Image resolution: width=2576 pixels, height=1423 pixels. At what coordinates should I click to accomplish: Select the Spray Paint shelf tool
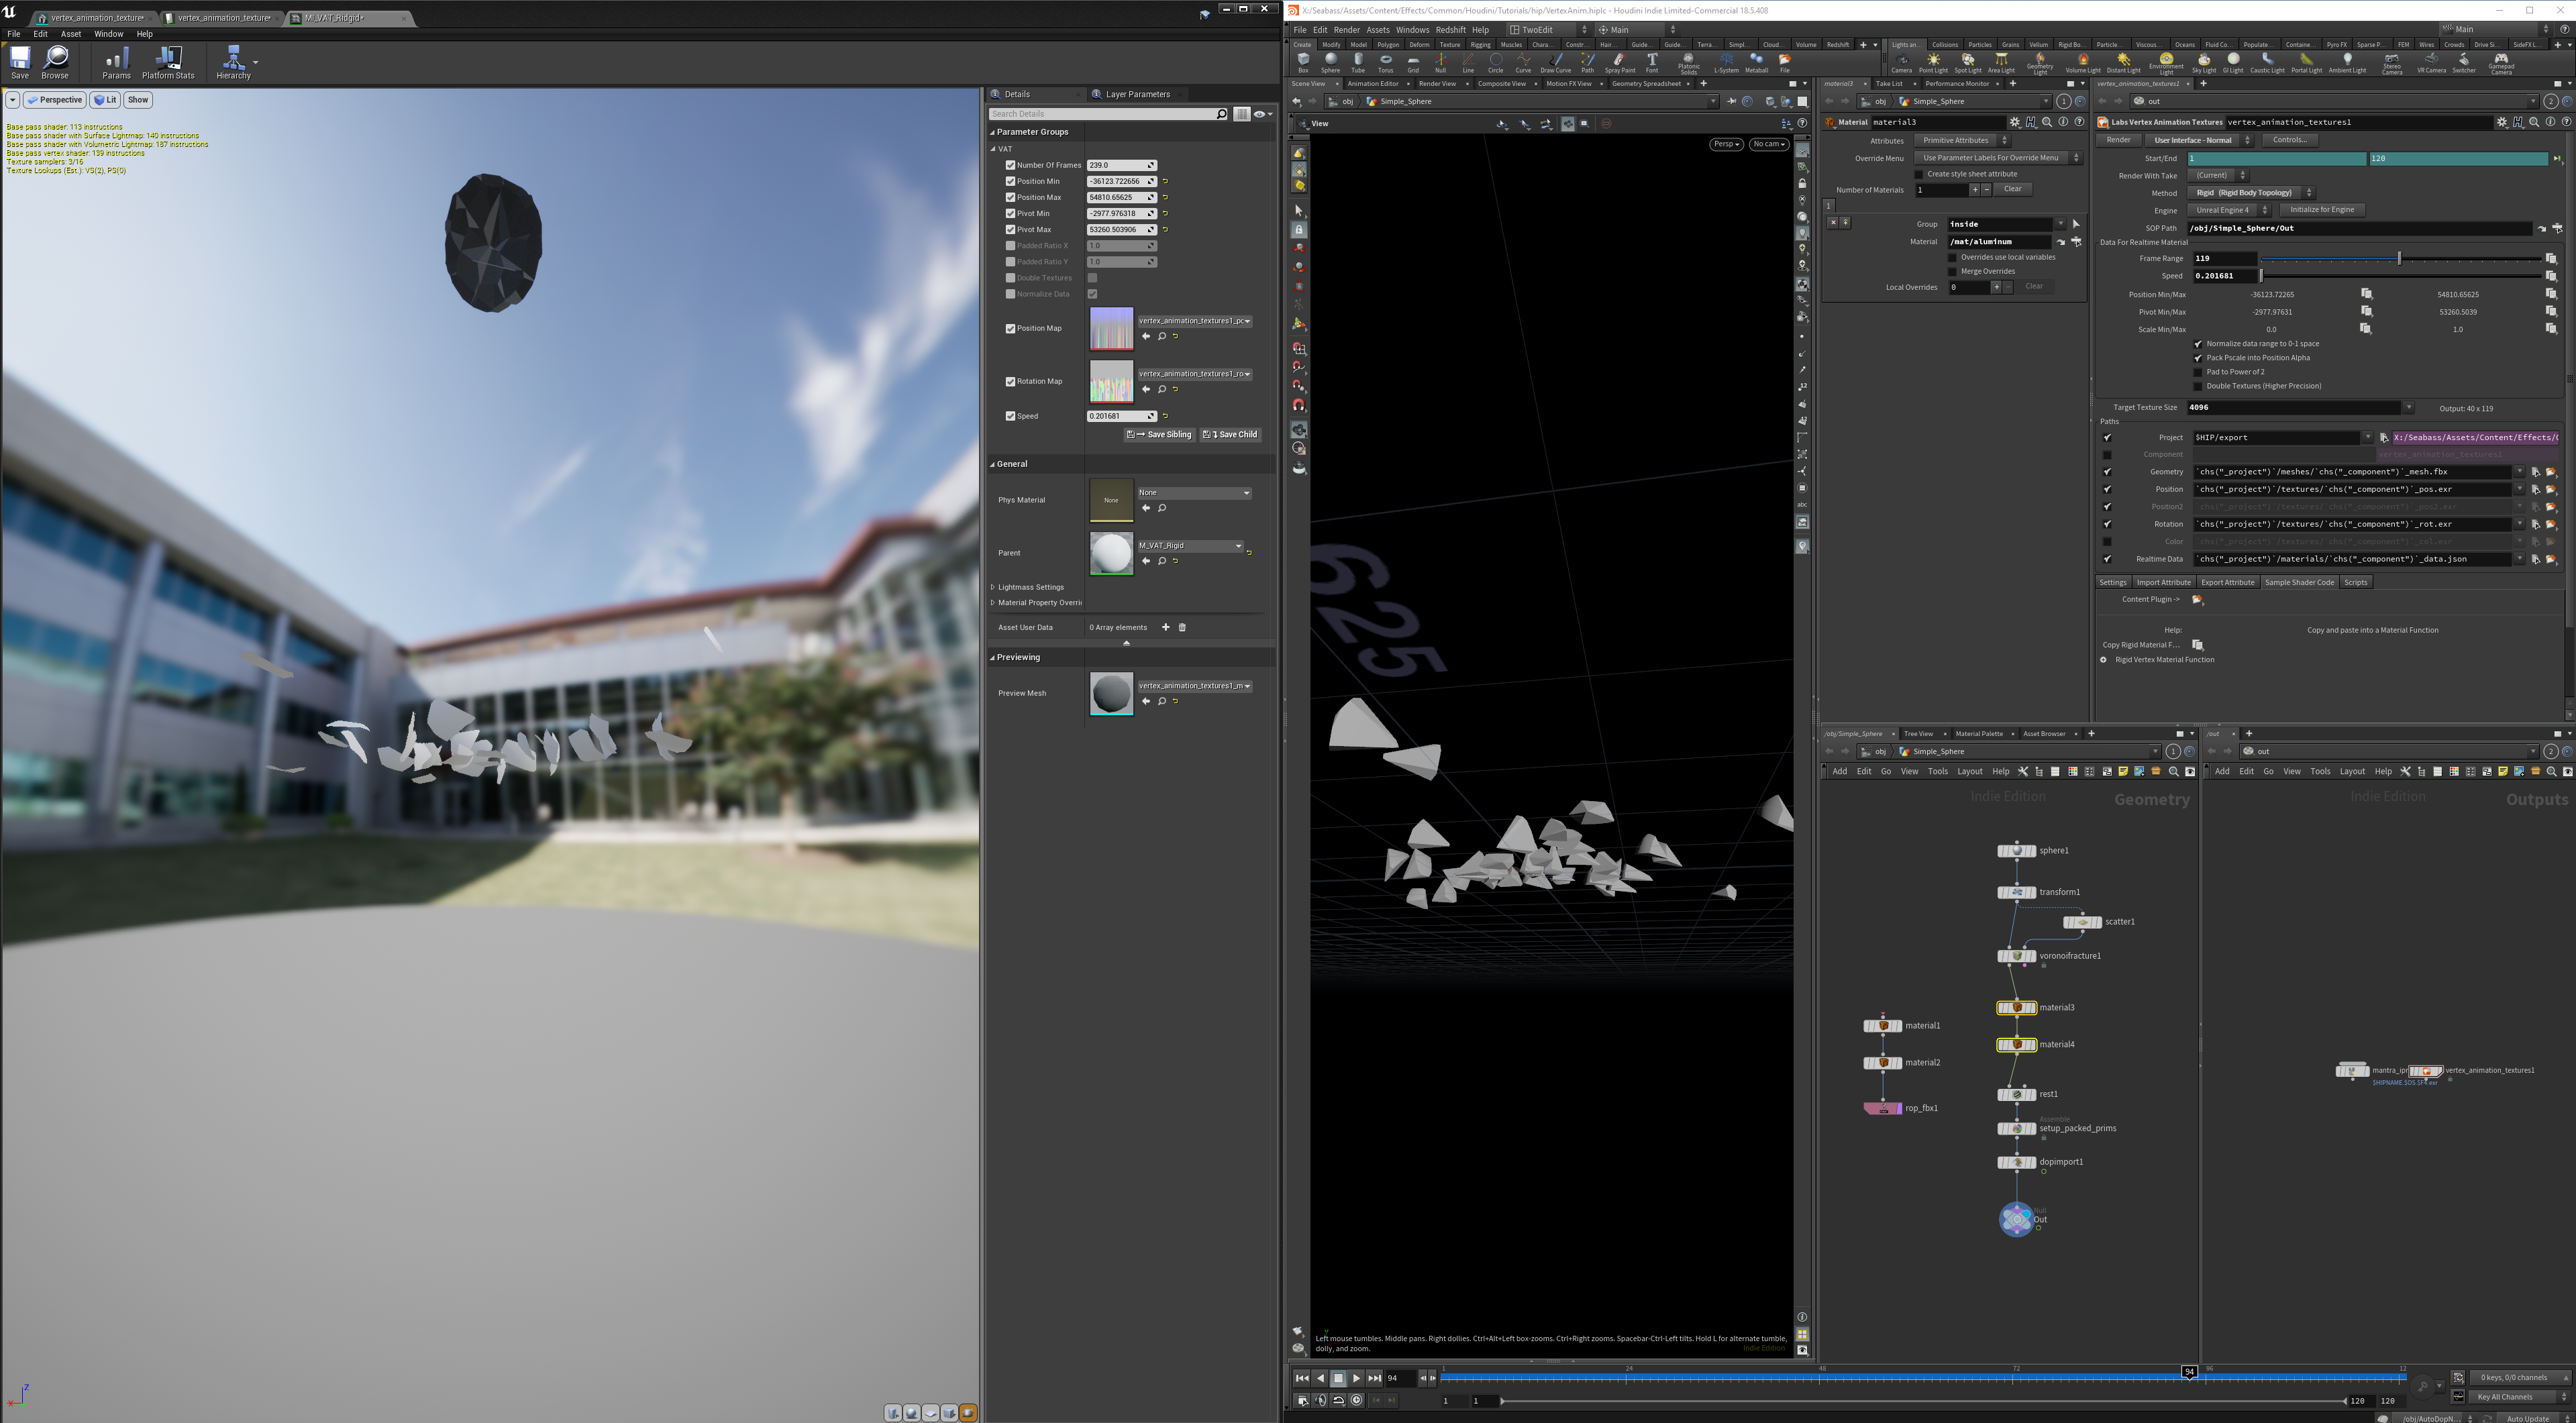pyautogui.click(x=1620, y=63)
